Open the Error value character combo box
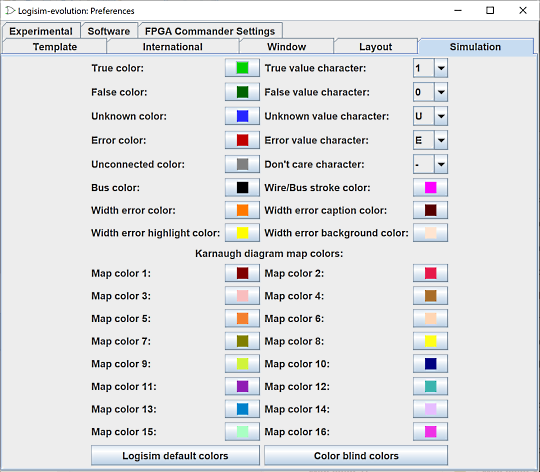 [x=430, y=140]
